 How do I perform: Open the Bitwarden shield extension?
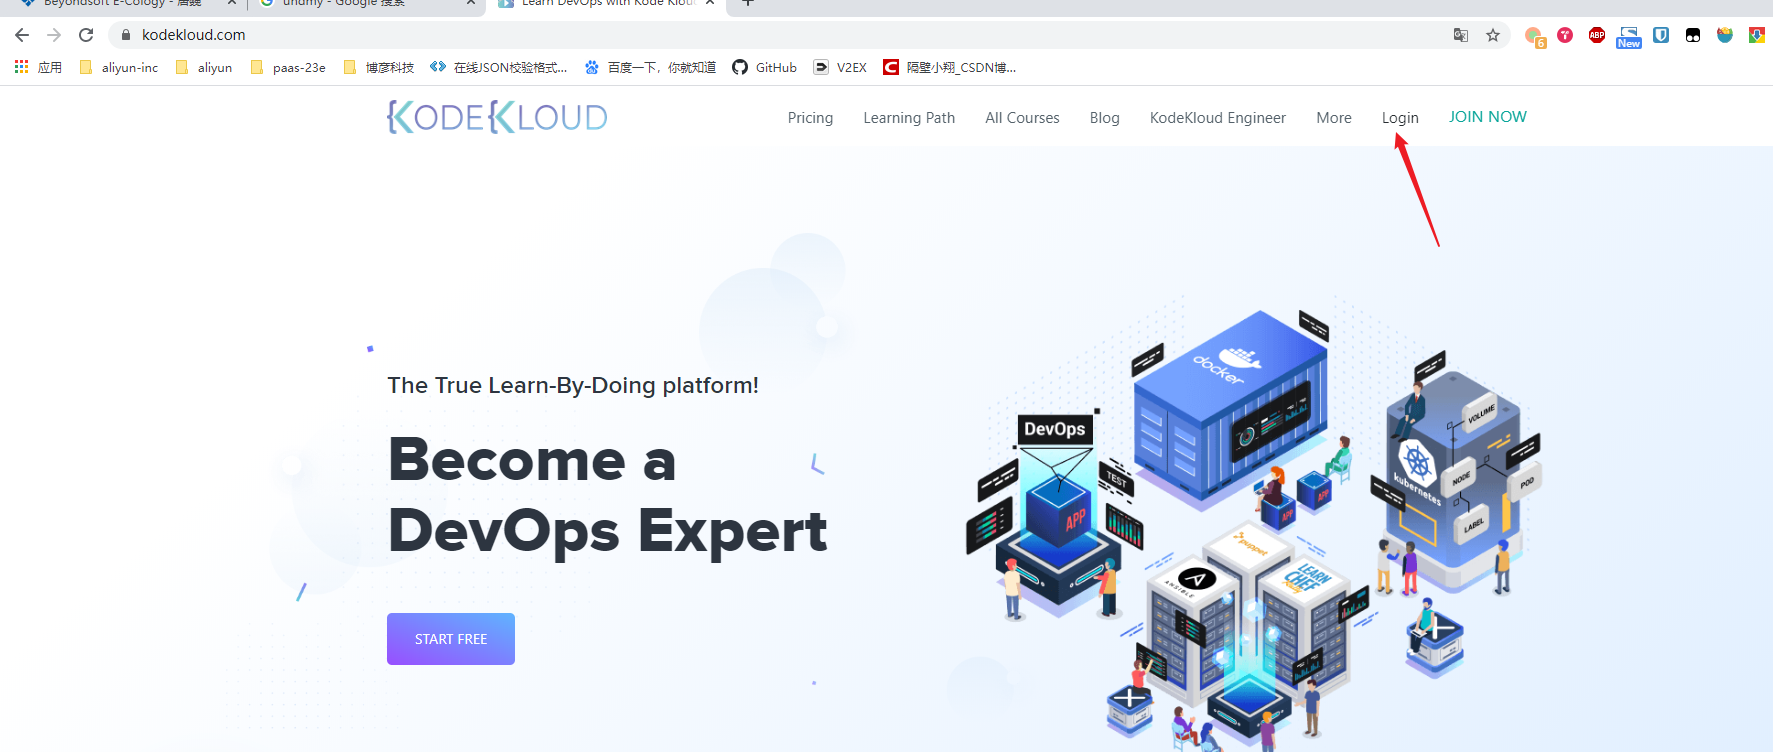click(x=1661, y=35)
